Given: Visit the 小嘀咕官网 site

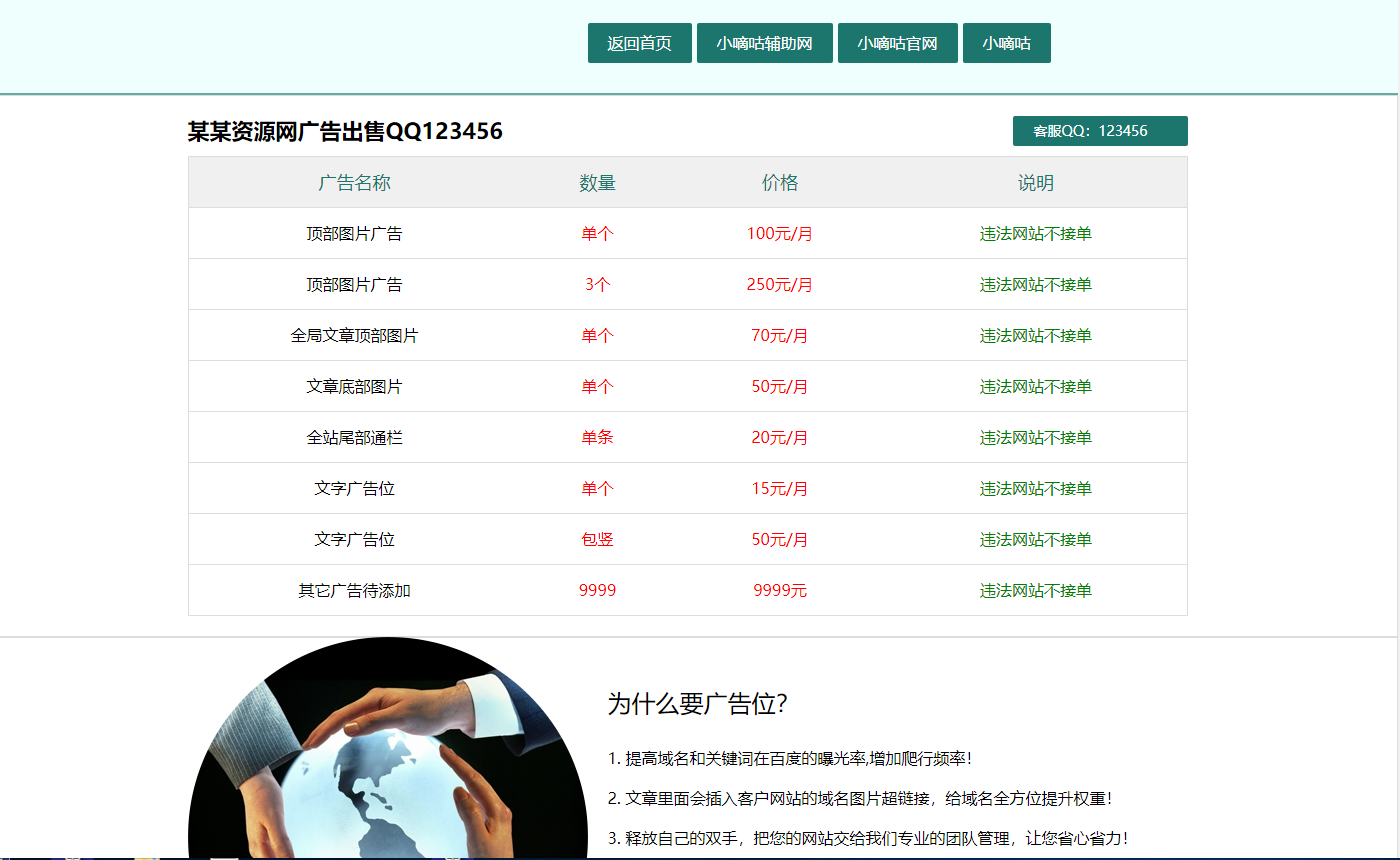Looking at the screenshot, I should [897, 42].
